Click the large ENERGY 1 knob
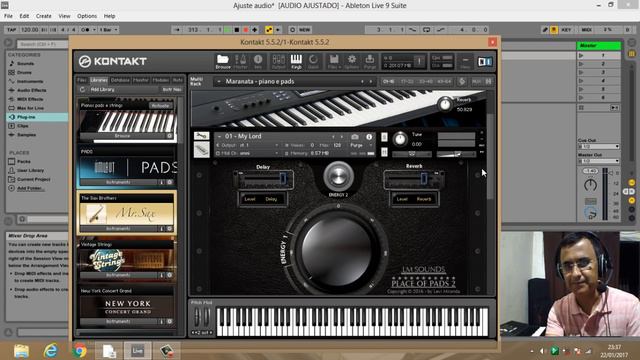Viewport: 640px width, 360px height. [338, 251]
